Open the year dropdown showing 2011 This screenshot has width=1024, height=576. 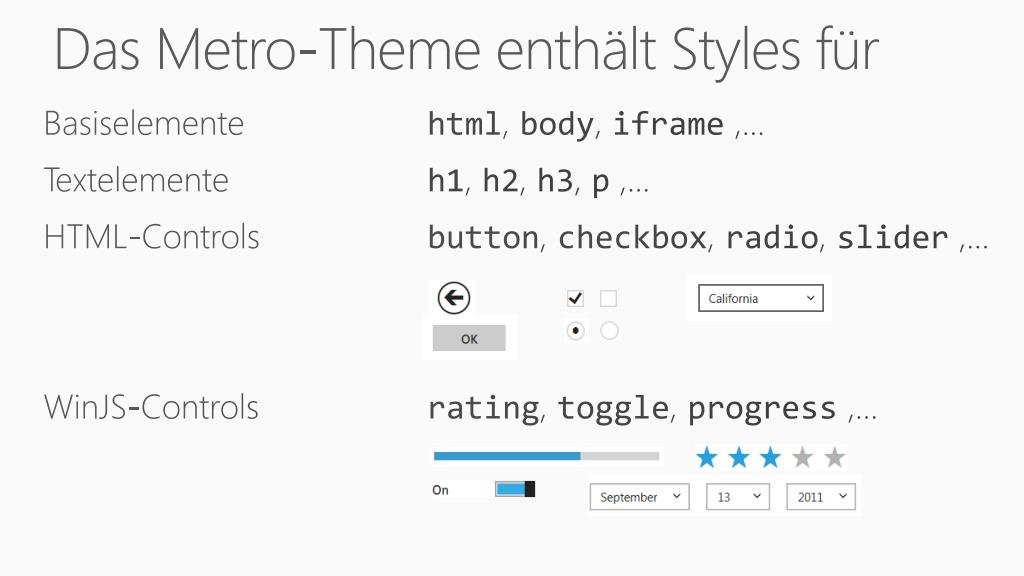pyautogui.click(x=821, y=497)
